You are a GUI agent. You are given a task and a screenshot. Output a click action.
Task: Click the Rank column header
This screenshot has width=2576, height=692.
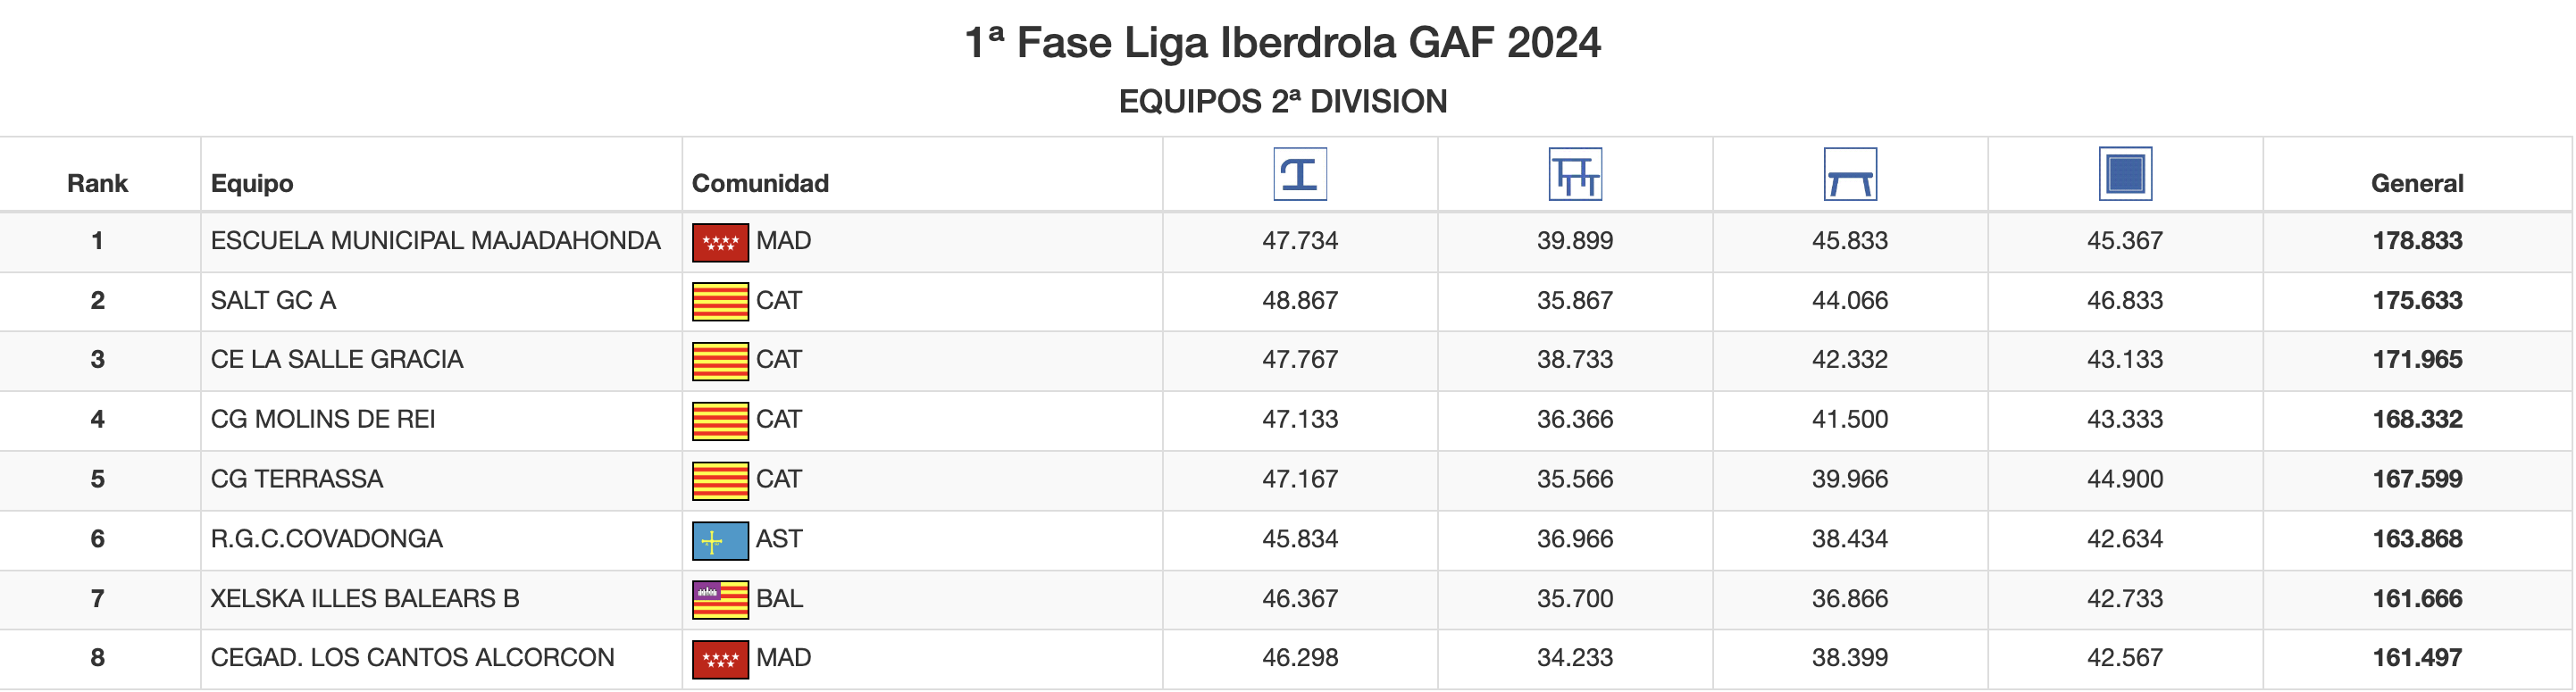(97, 183)
